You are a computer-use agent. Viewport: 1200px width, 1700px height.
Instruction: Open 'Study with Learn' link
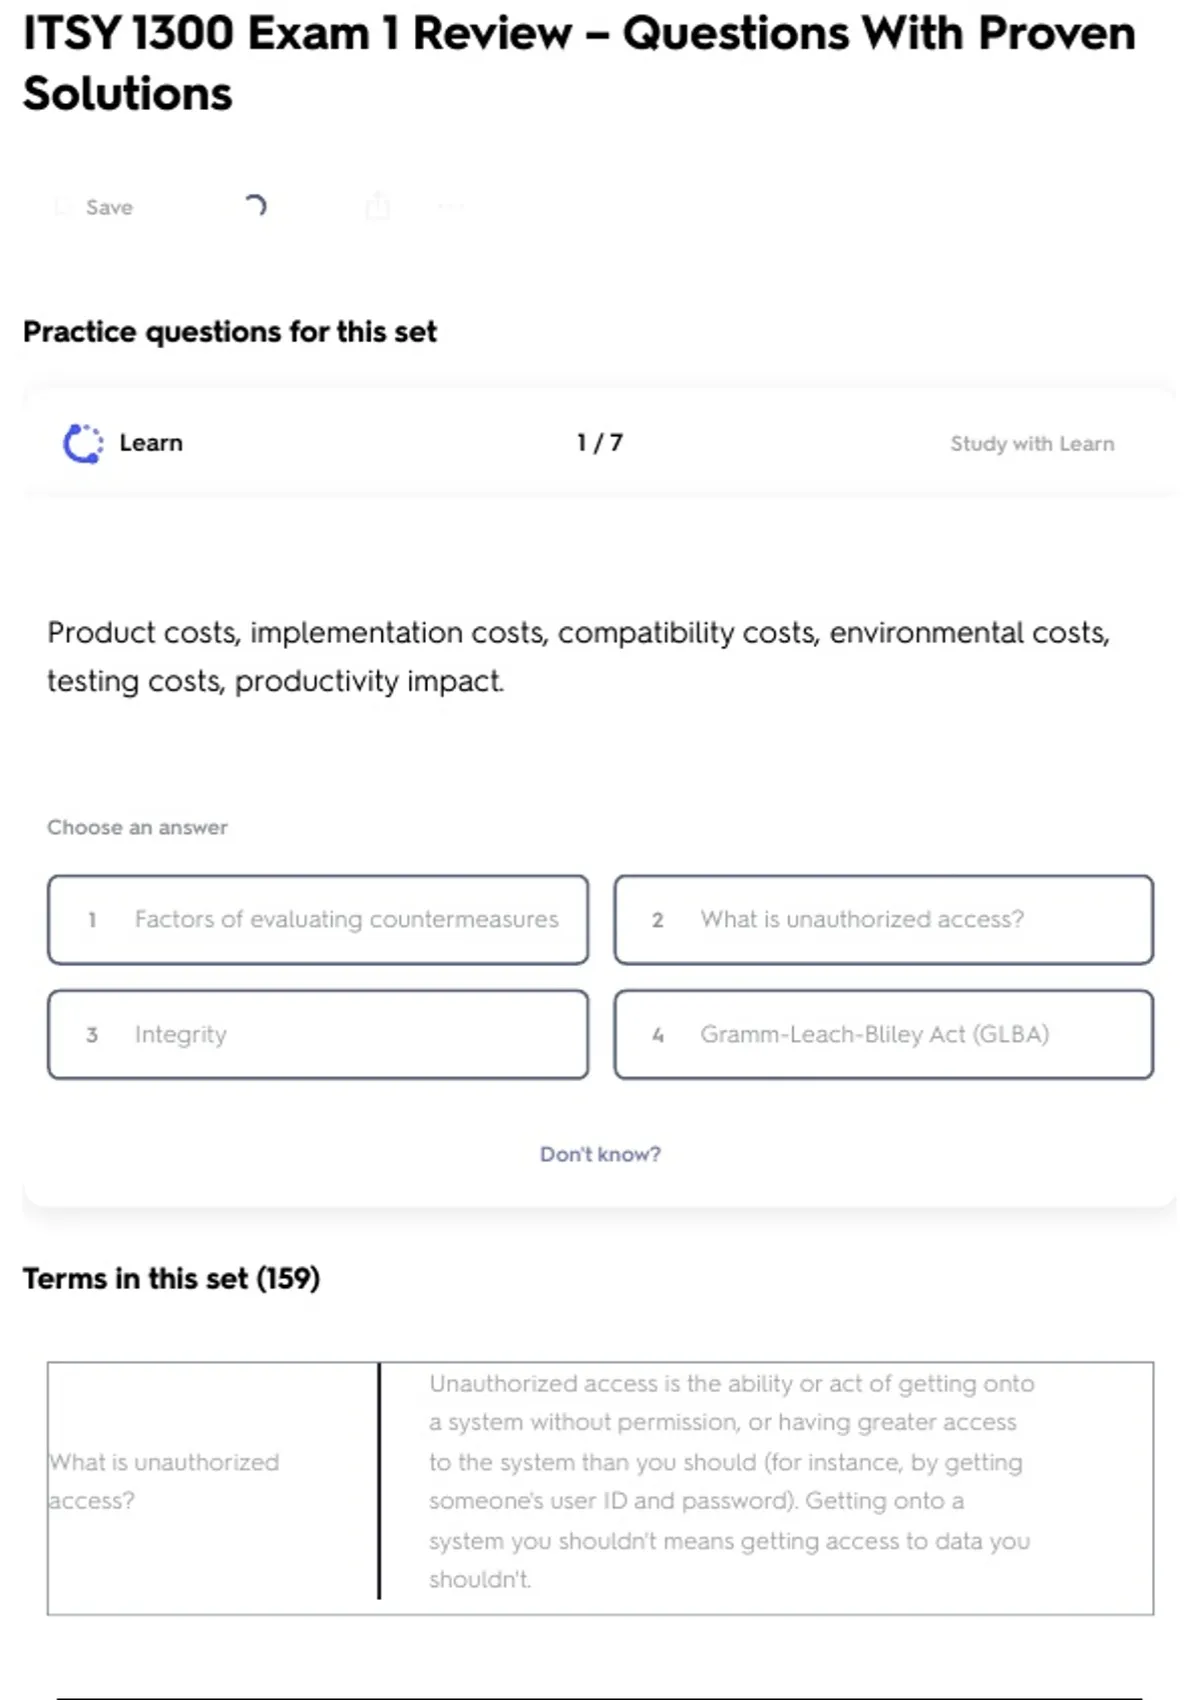(x=1032, y=444)
